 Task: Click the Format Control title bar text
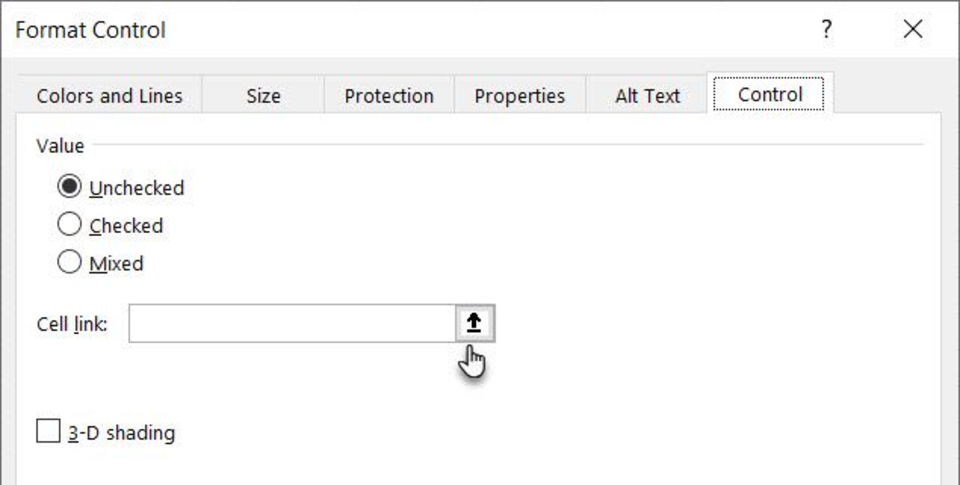pyautogui.click(x=91, y=29)
